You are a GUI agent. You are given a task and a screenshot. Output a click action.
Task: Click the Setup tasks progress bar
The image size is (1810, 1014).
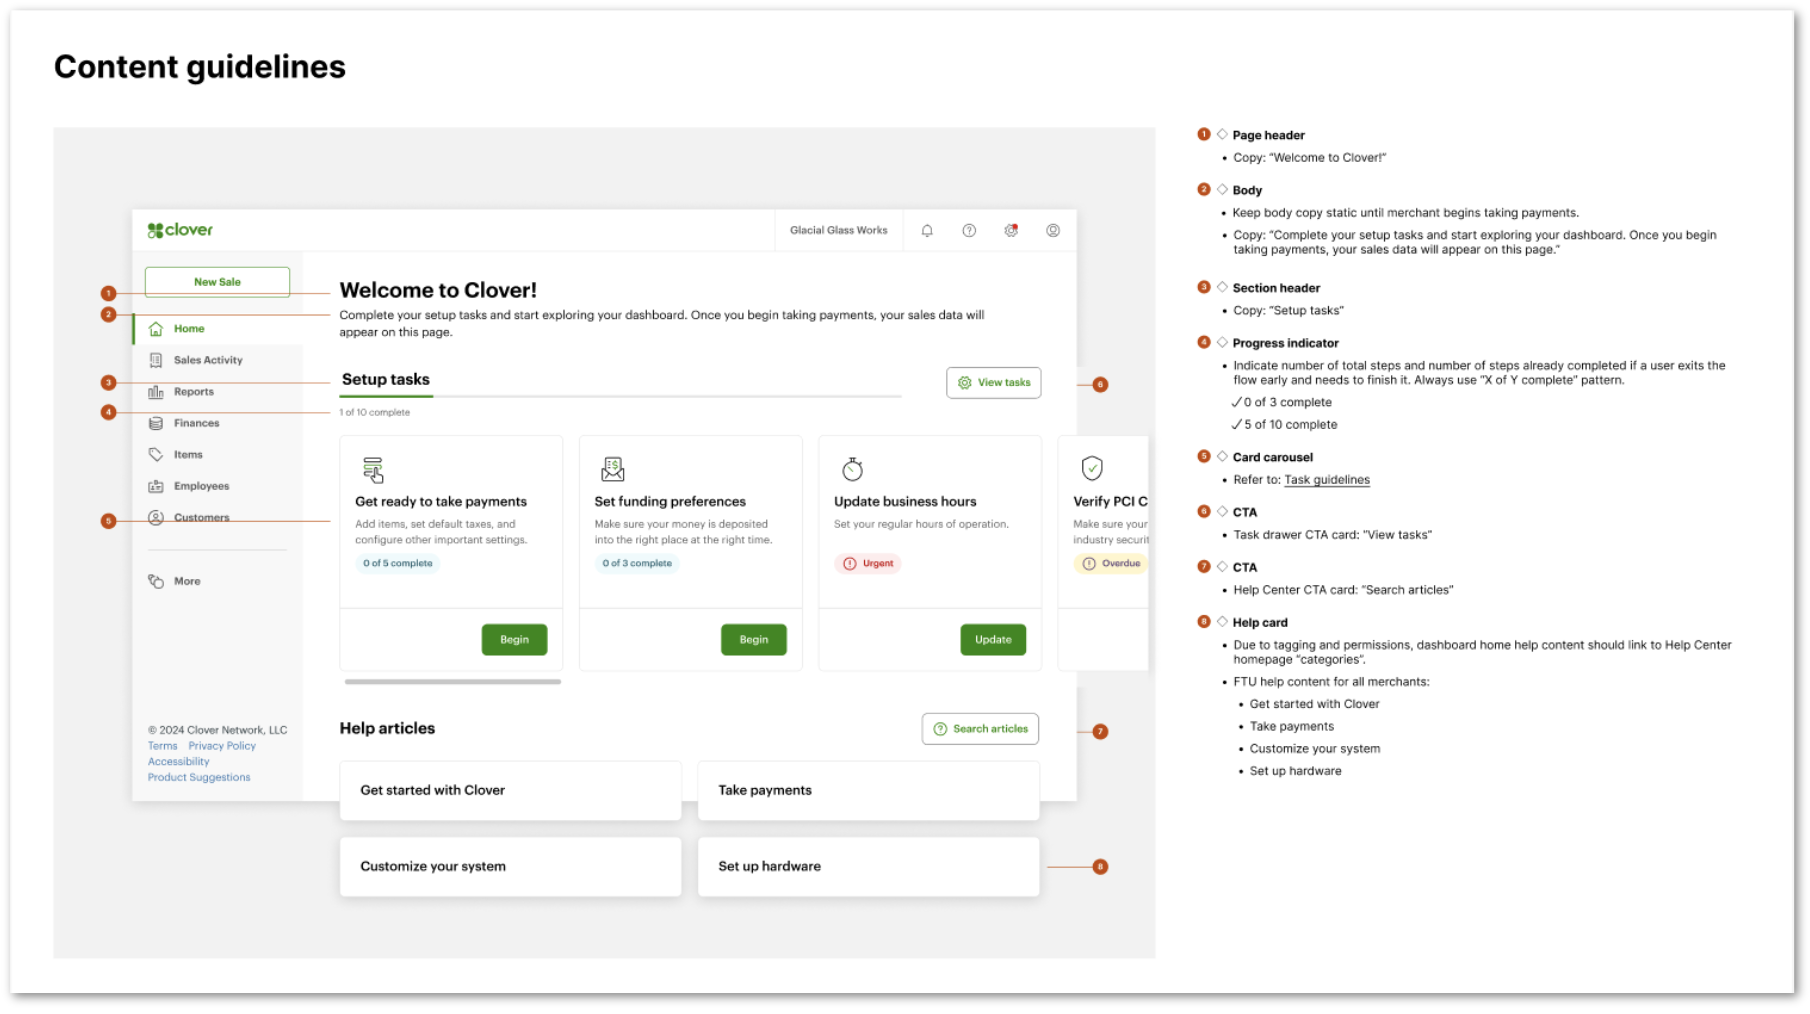click(620, 397)
